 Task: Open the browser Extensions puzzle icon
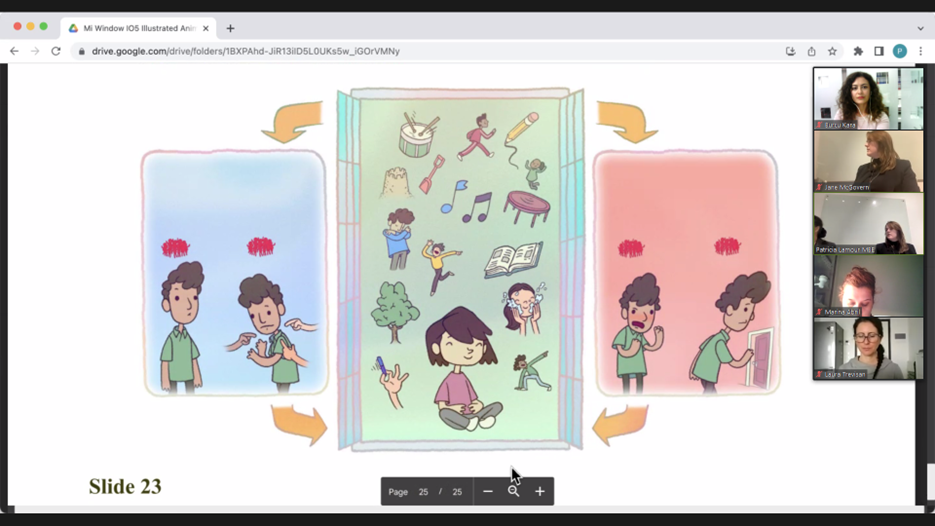(858, 51)
